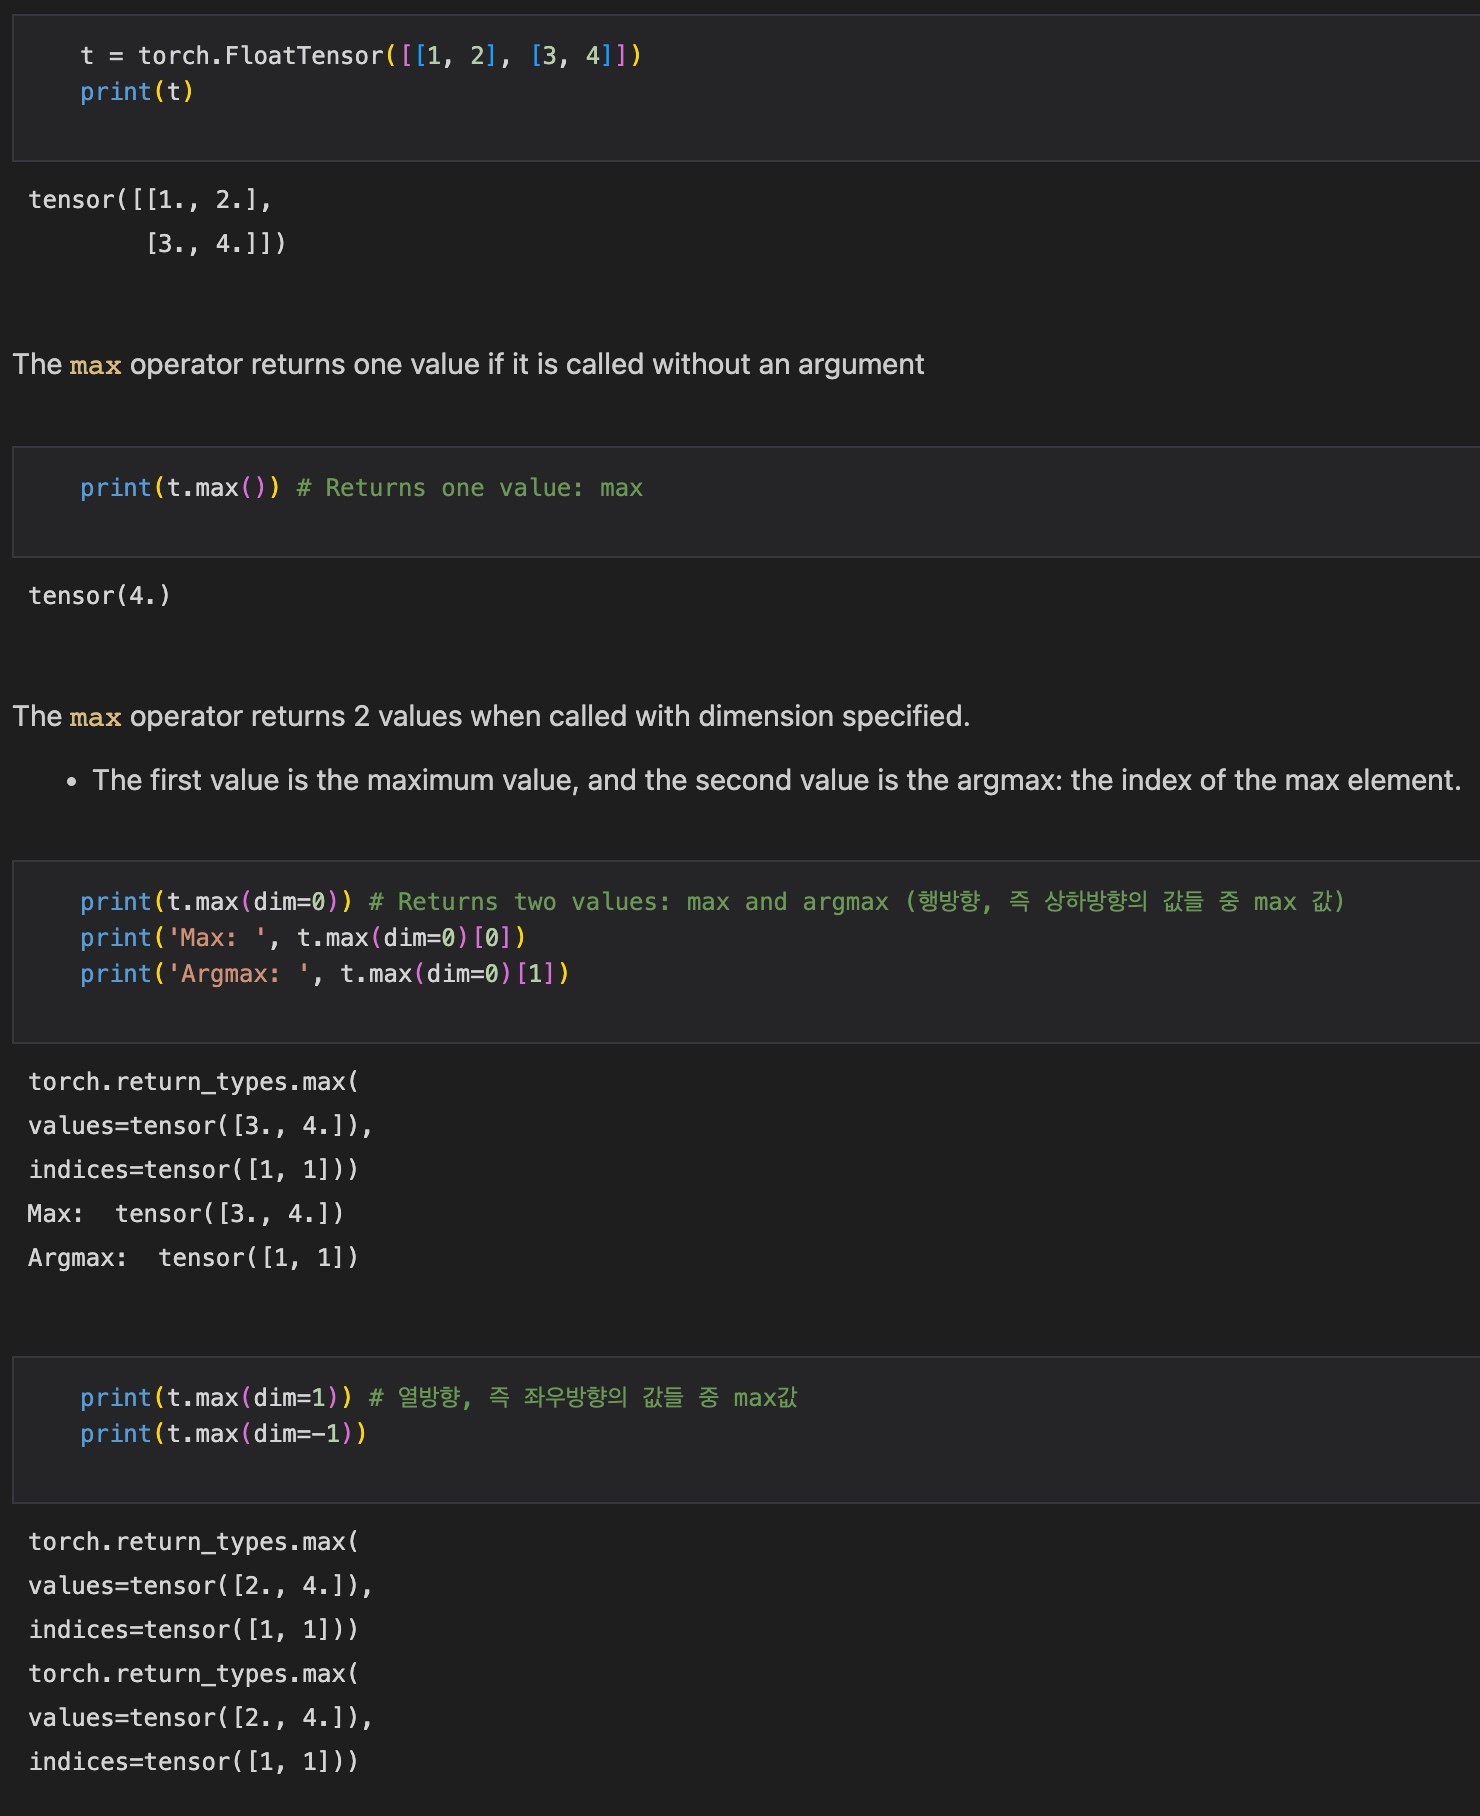Click the print(t.max(dim=0)) code line
This screenshot has height=1816, width=1480.
712,902
